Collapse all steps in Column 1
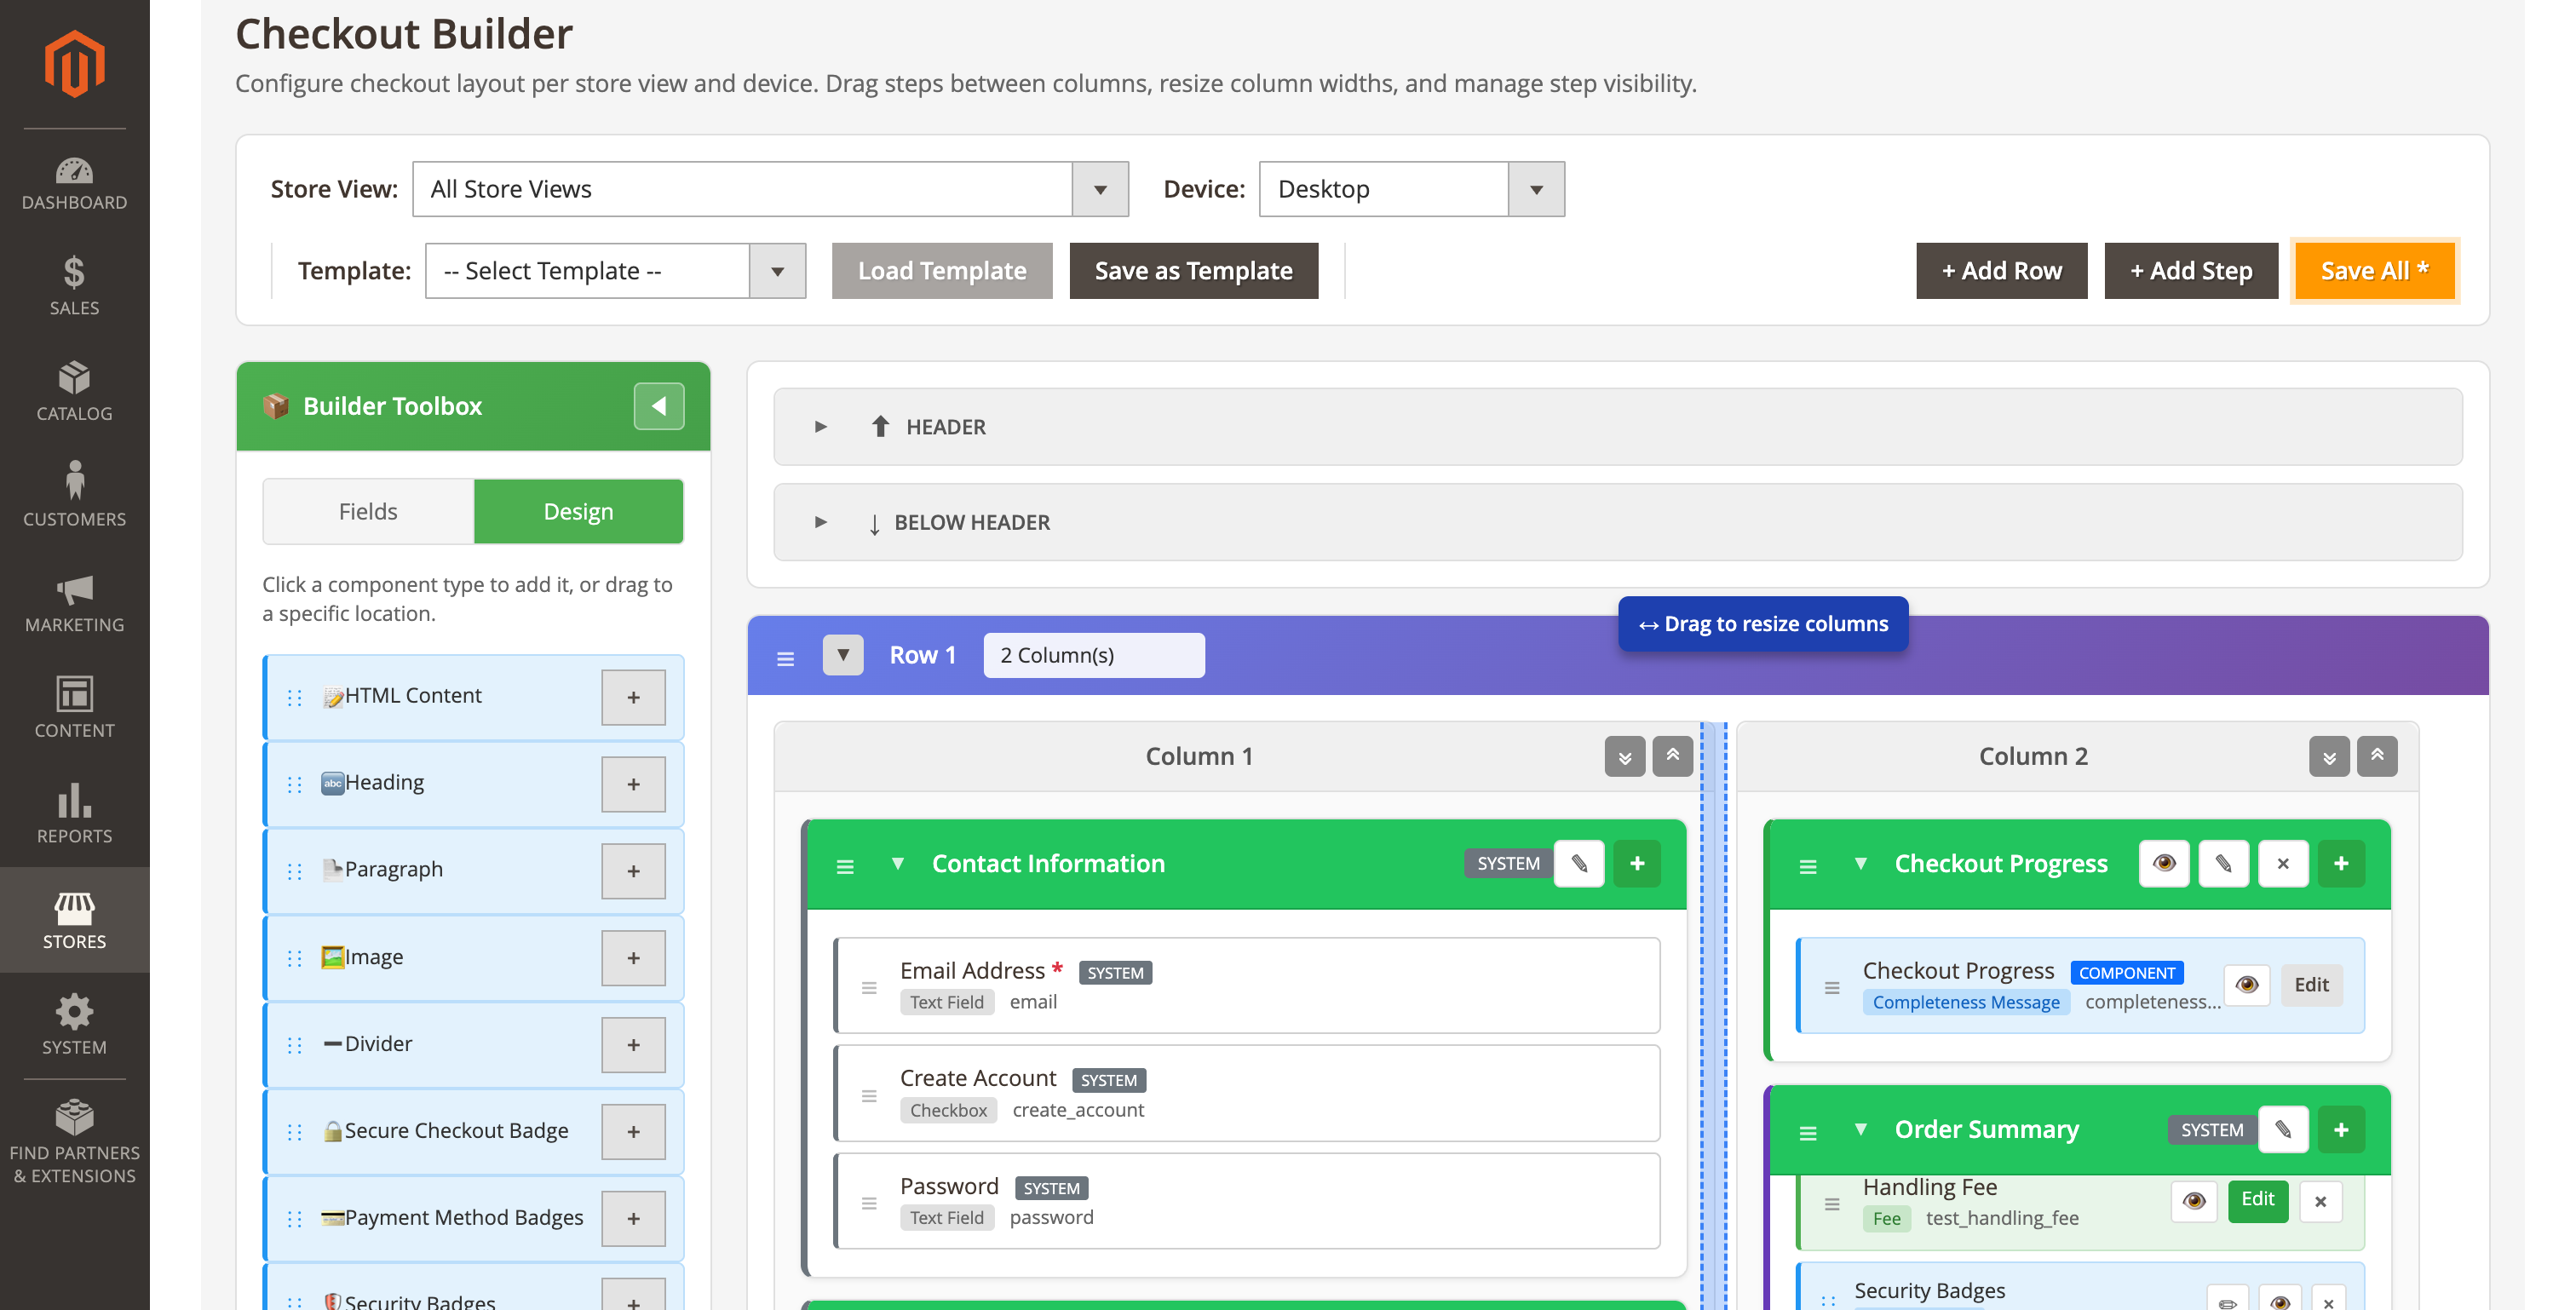2576x1310 pixels. (x=1672, y=756)
